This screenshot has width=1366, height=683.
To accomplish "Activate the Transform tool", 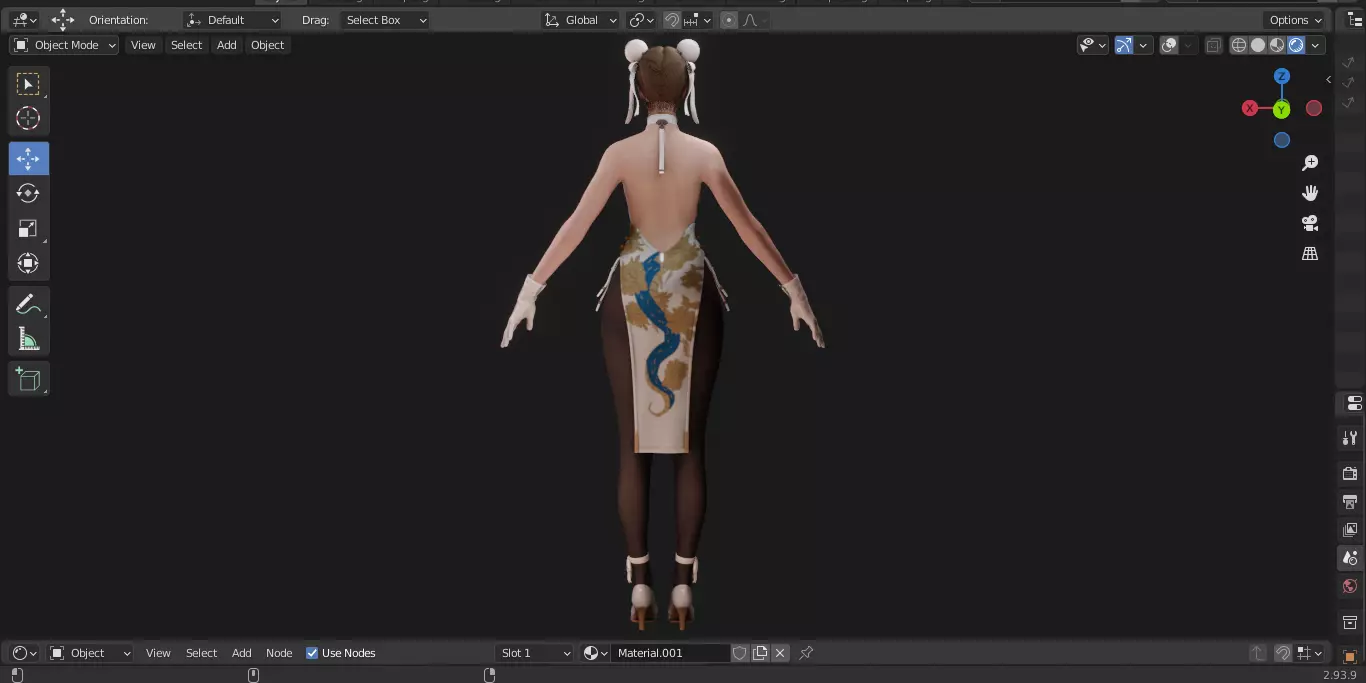I will 28,263.
